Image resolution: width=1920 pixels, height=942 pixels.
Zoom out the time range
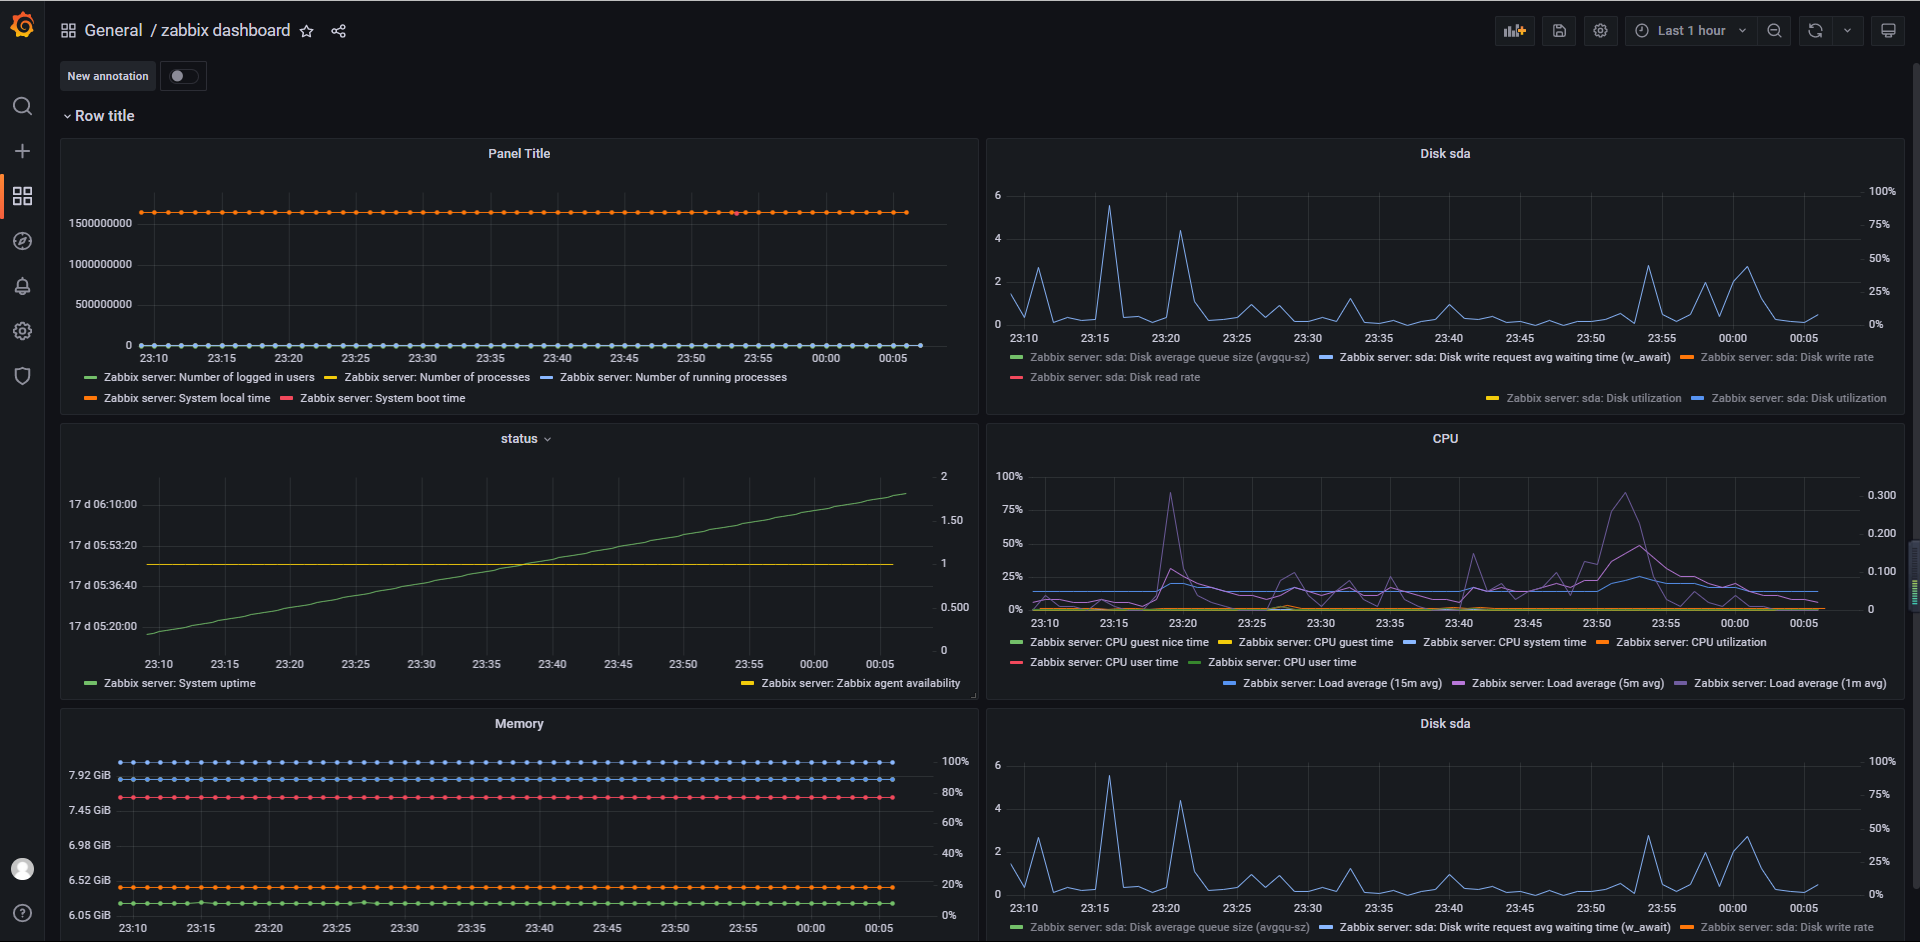(x=1774, y=31)
